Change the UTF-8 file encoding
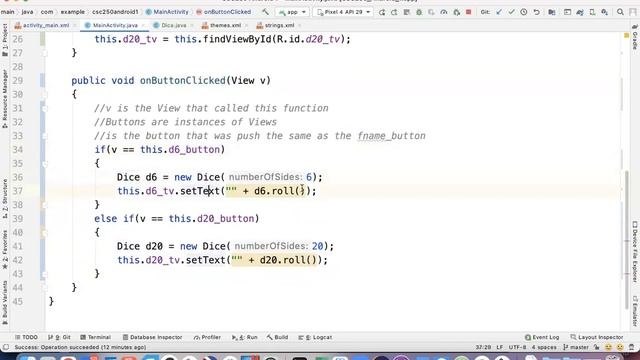 coord(517,347)
